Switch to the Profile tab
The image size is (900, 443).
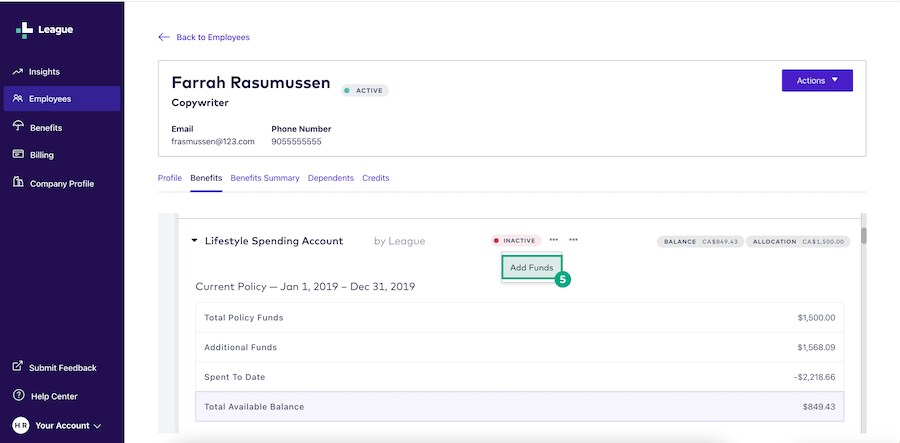pos(170,178)
